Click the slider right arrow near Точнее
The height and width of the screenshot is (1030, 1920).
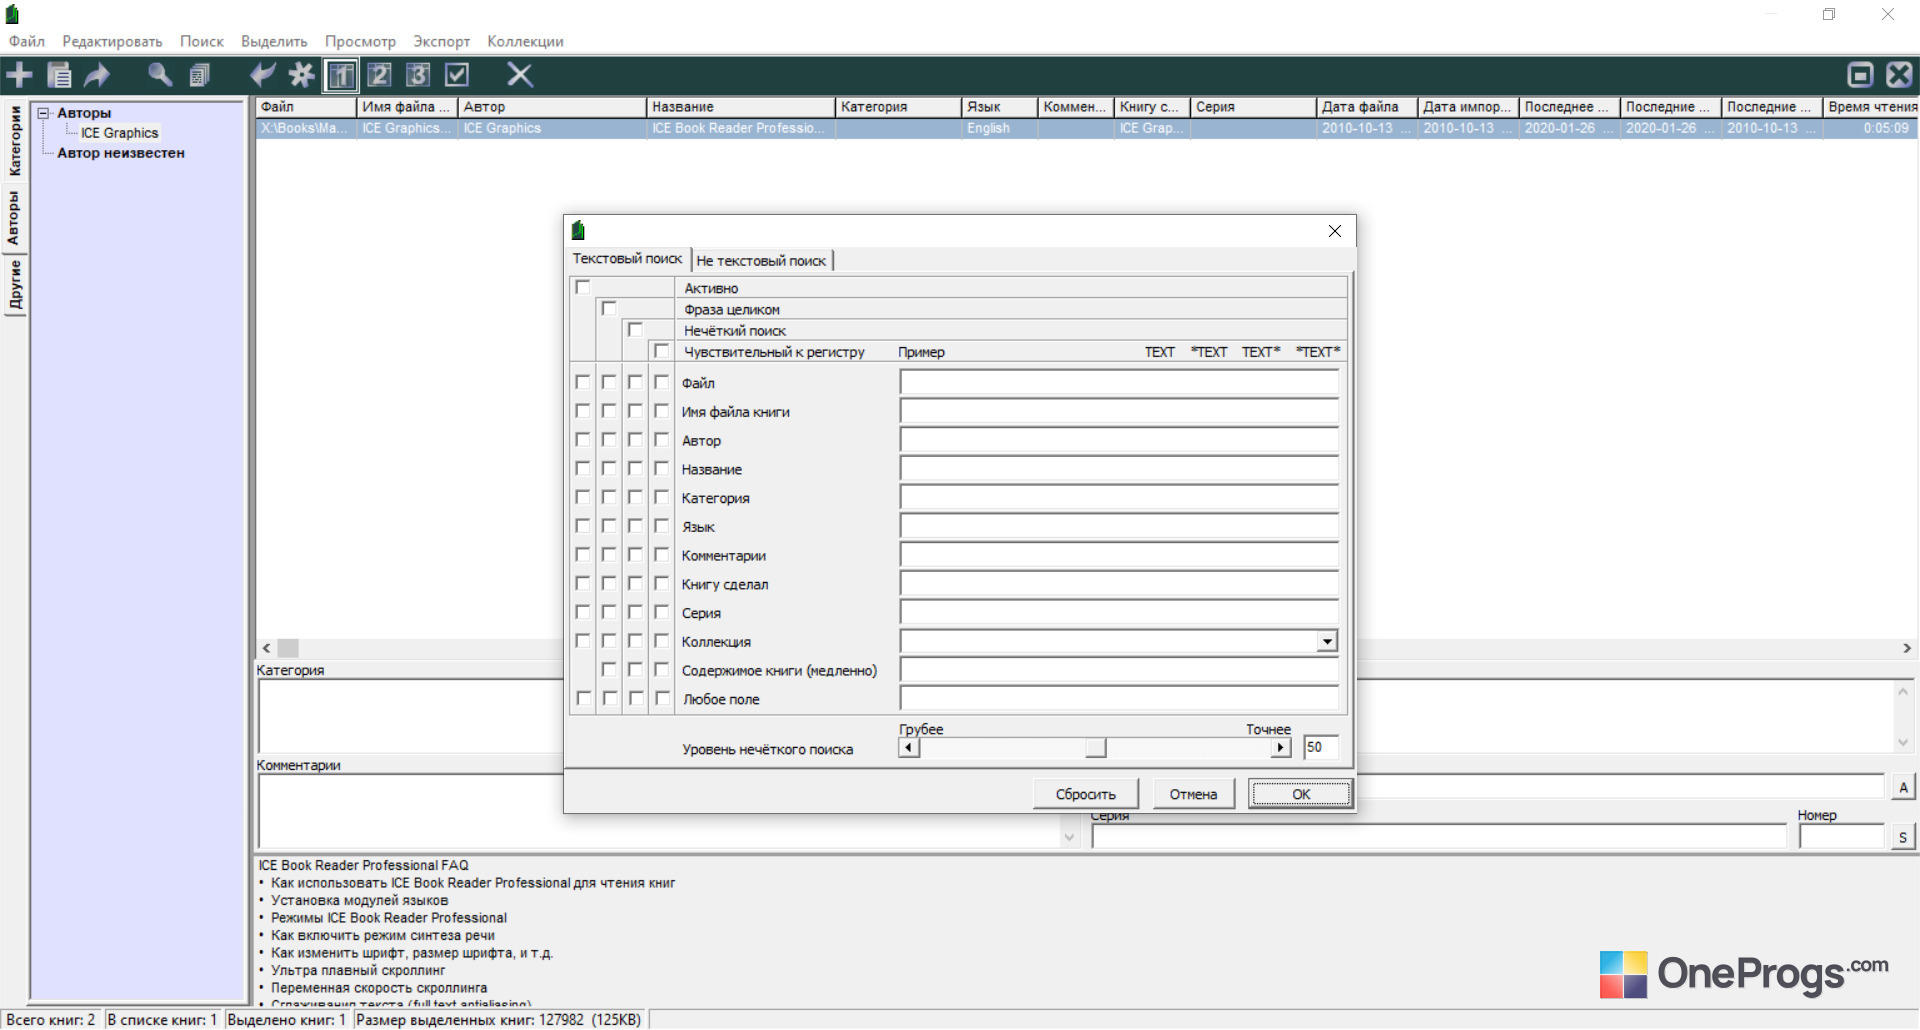[x=1280, y=748]
